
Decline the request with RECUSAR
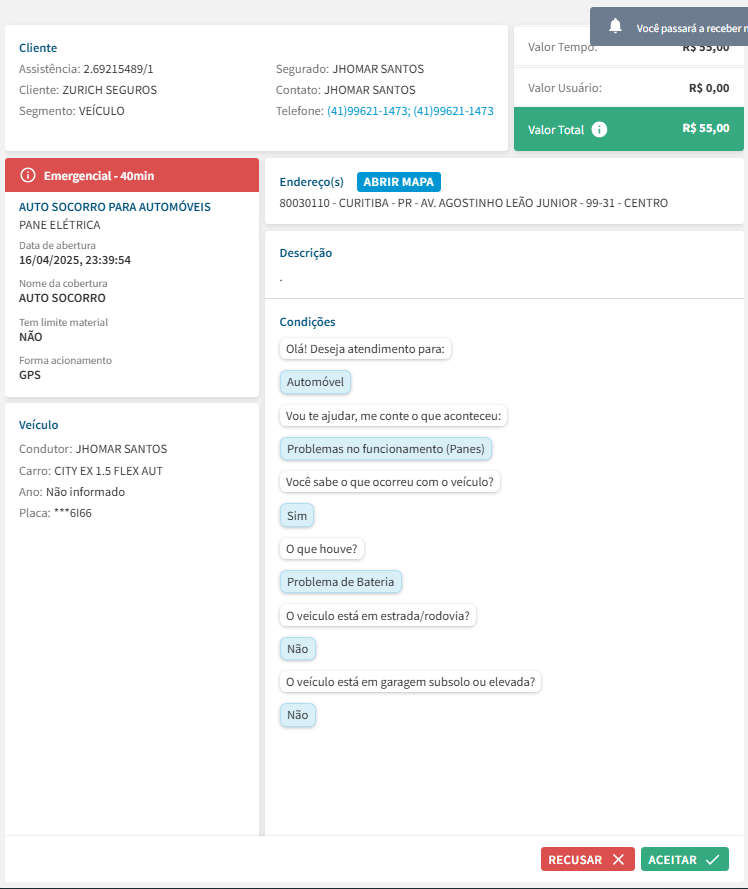587,860
